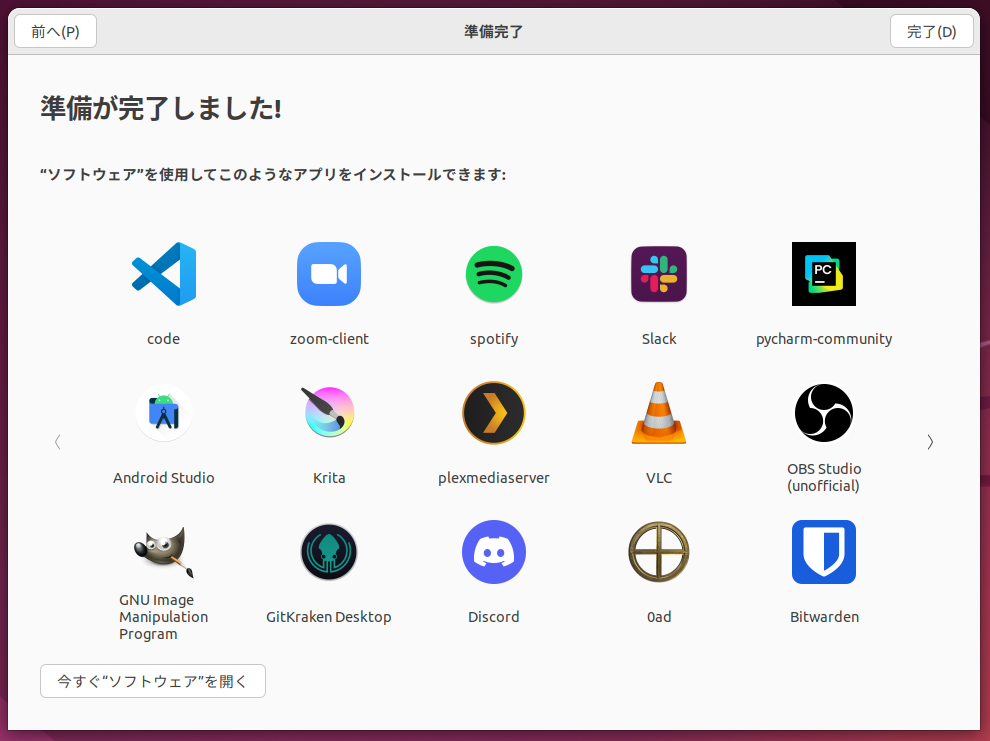Open the Spotify app icon
The image size is (990, 741).
pyautogui.click(x=494, y=274)
